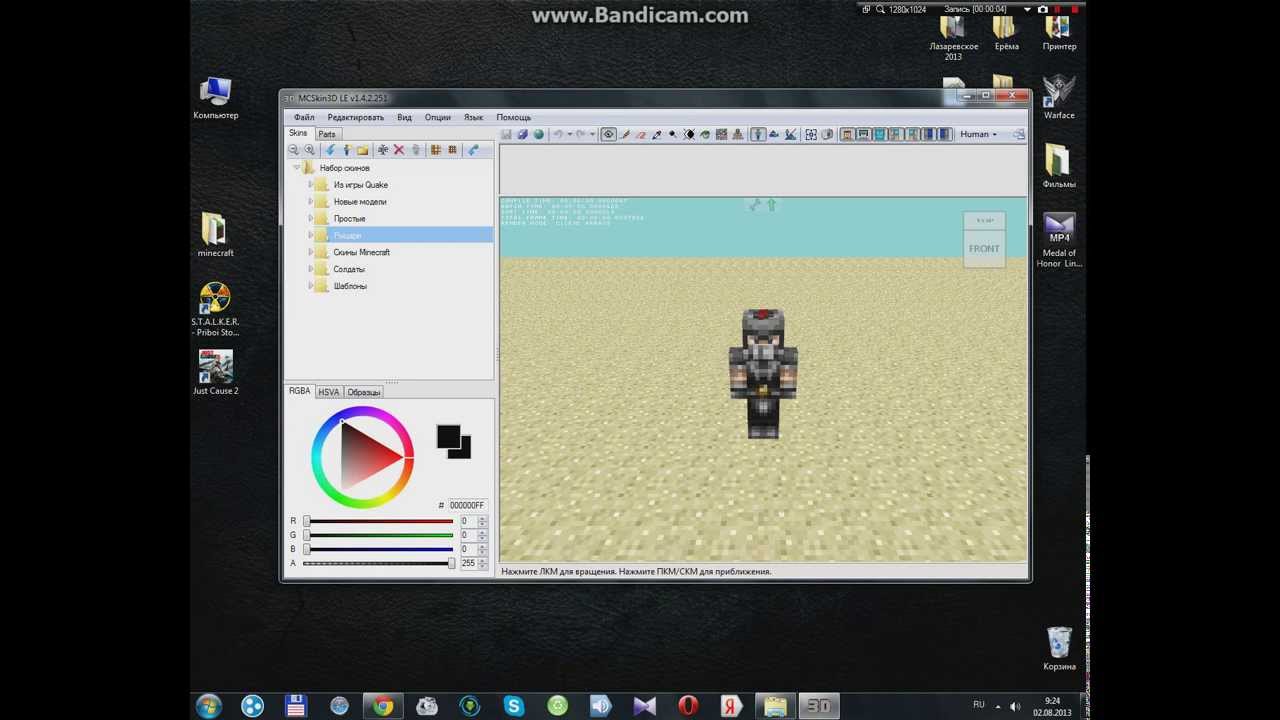Open the Human model dropdown
This screenshot has height=720, width=1280.
point(979,134)
